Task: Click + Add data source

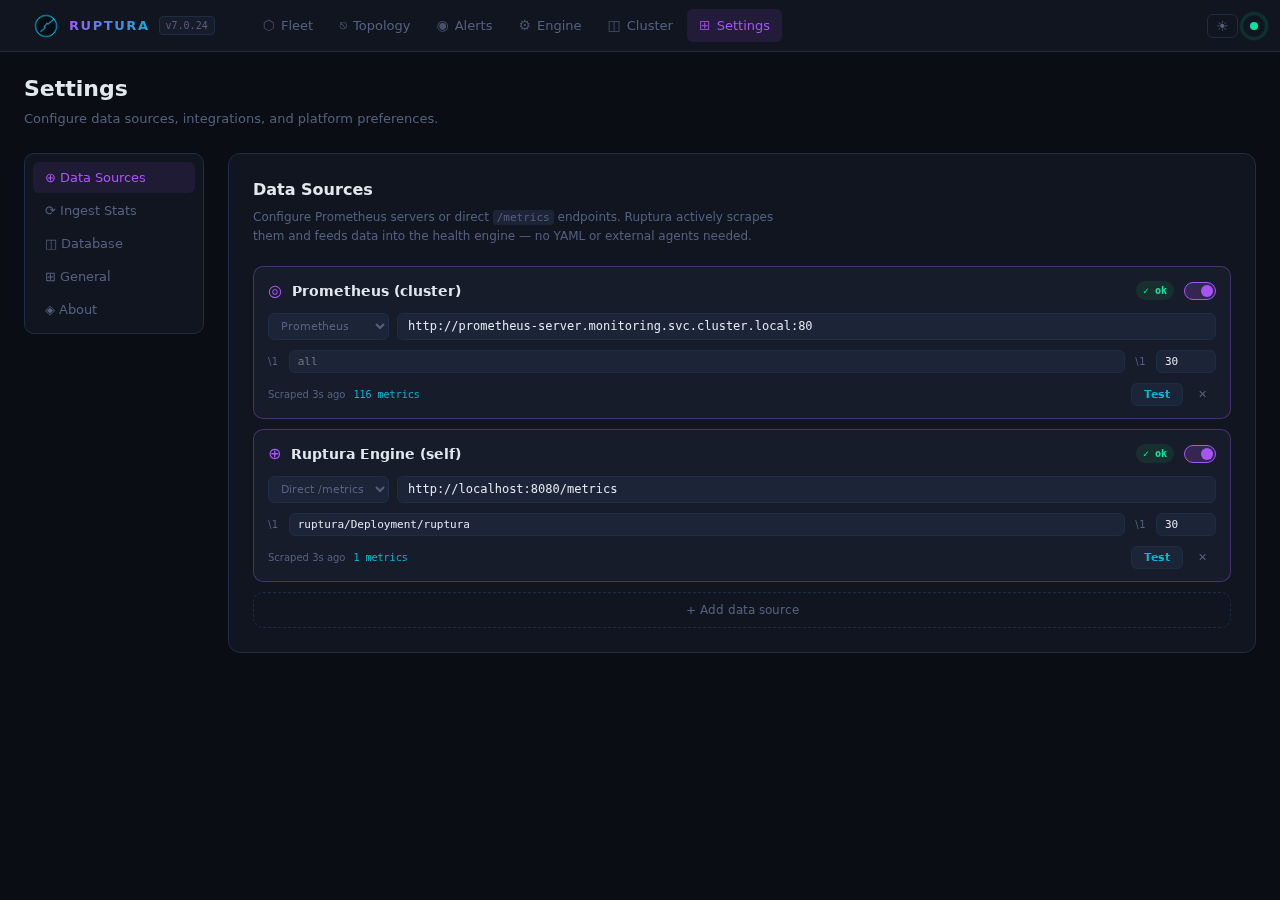Action: tap(742, 610)
